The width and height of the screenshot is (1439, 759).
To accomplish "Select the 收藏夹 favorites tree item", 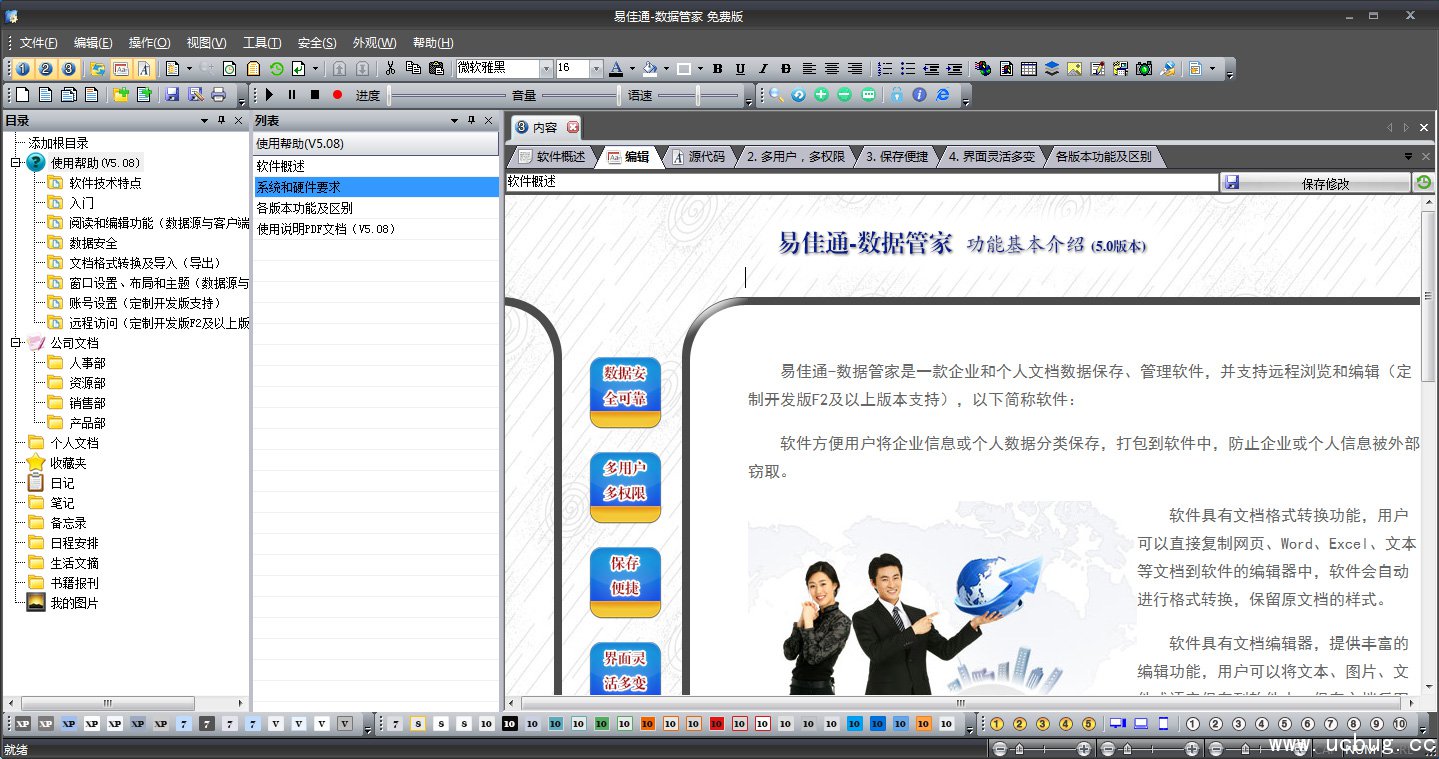I will pos(68,463).
